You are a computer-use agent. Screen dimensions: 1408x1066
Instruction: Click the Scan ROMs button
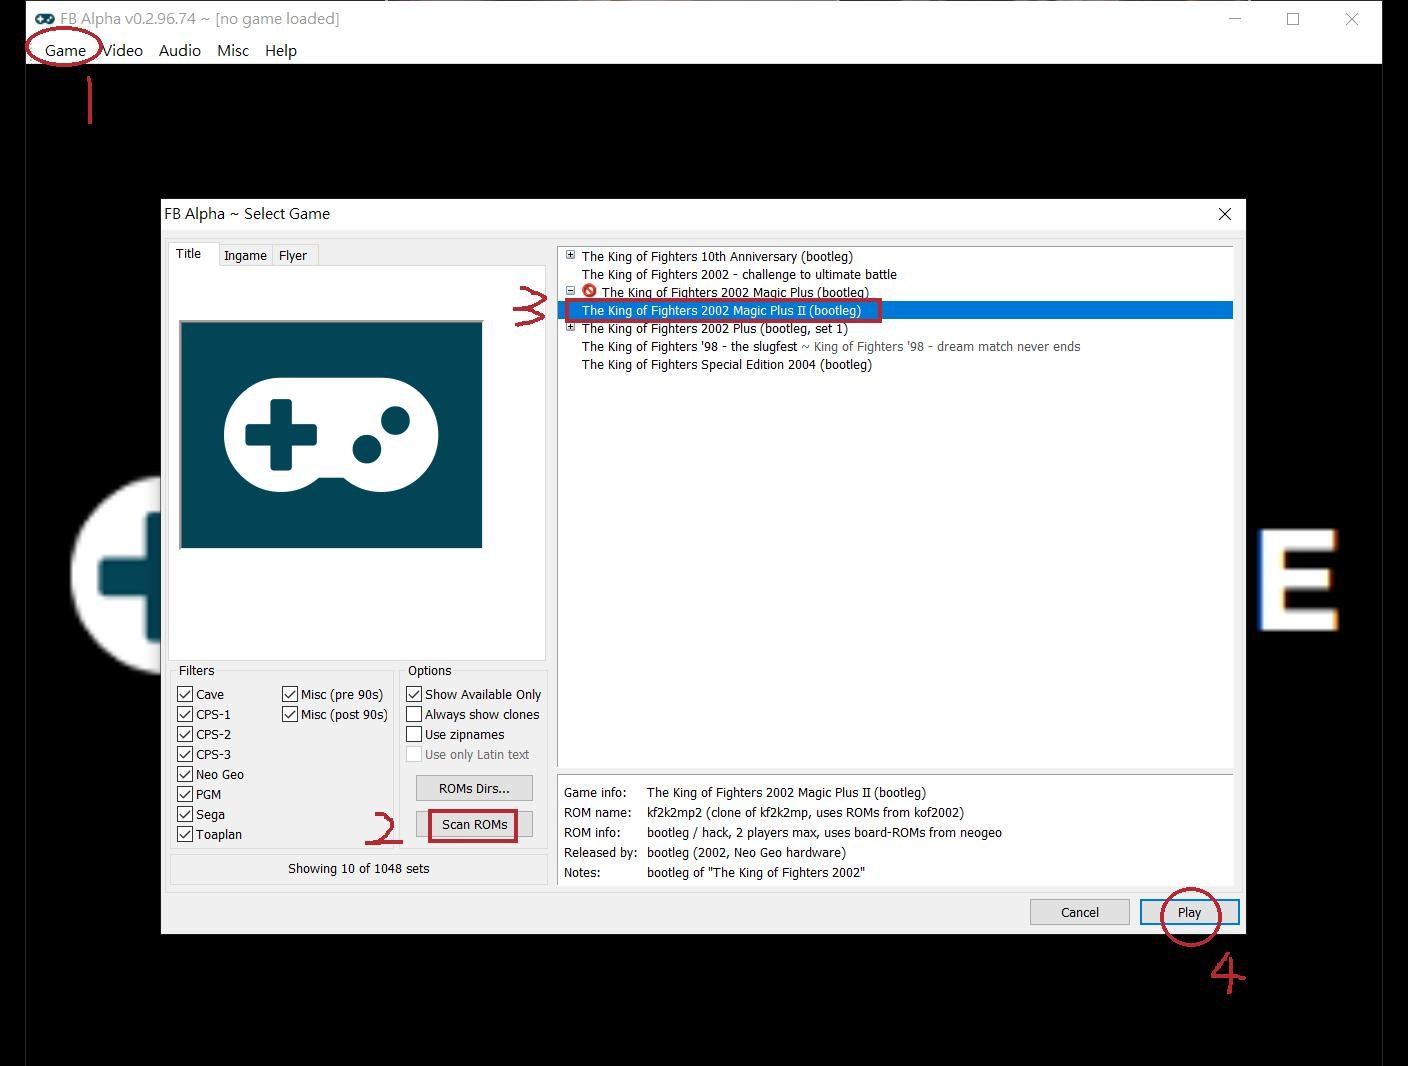tap(474, 825)
